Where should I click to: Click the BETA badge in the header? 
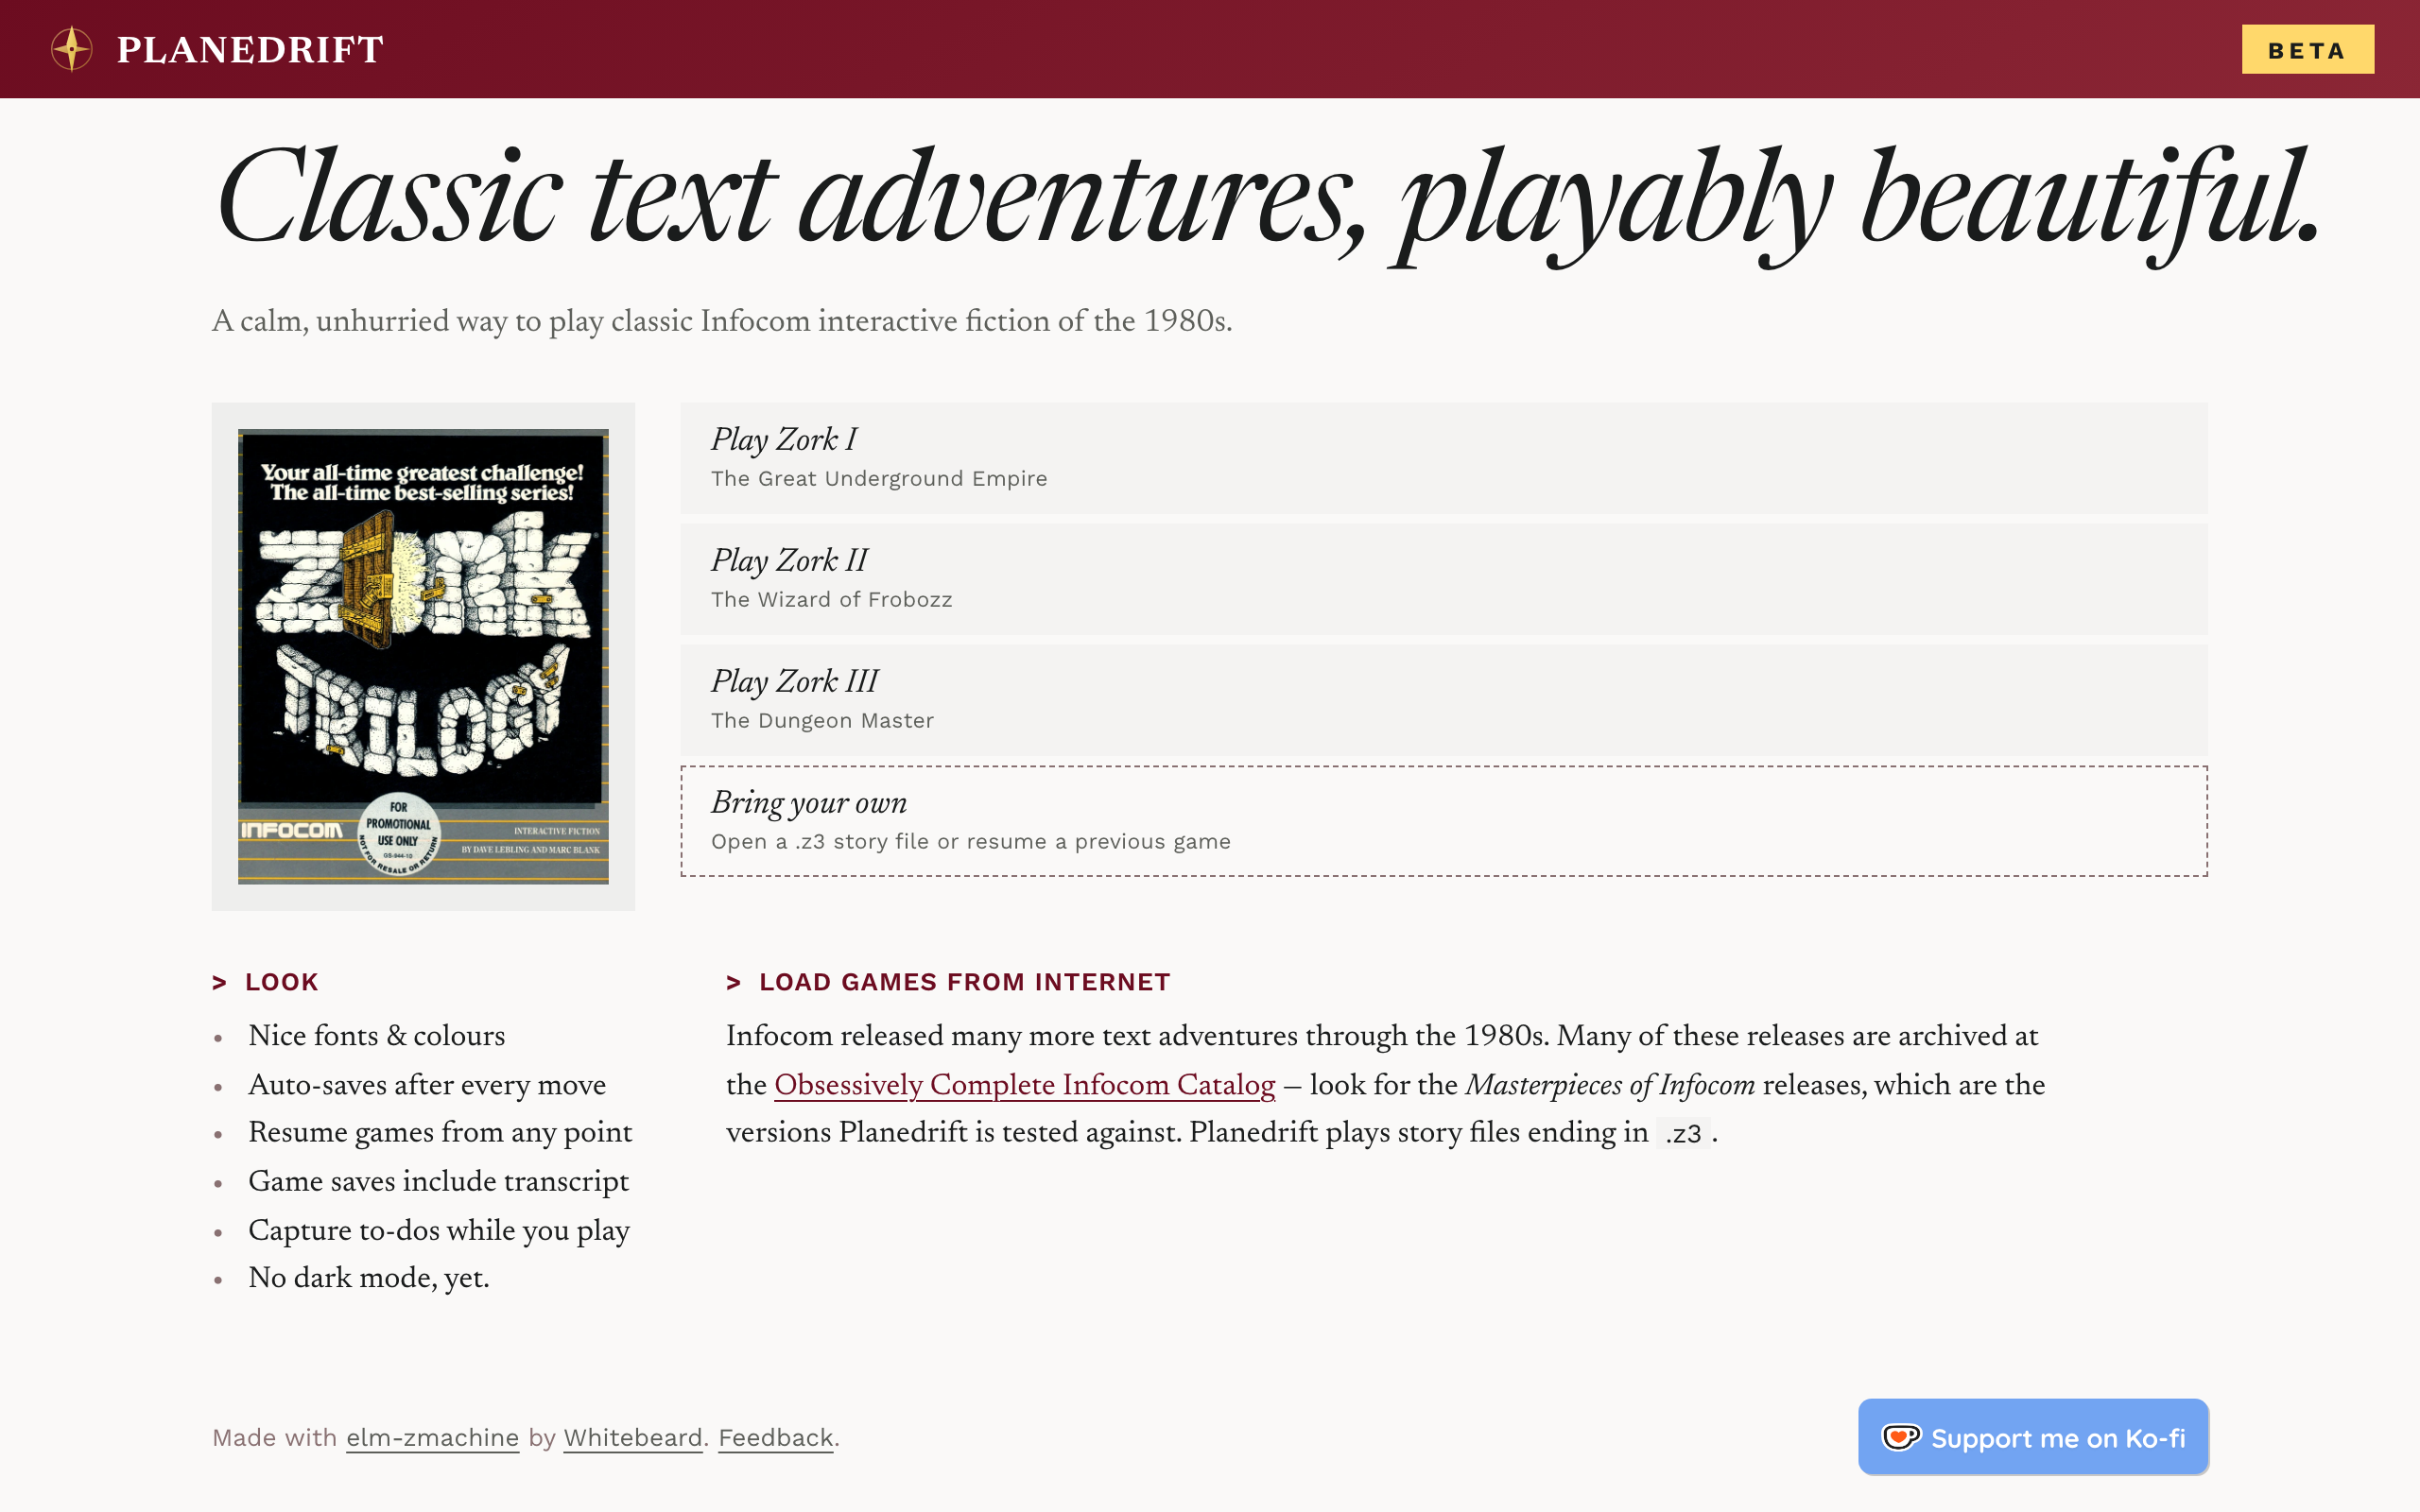[x=2307, y=49]
